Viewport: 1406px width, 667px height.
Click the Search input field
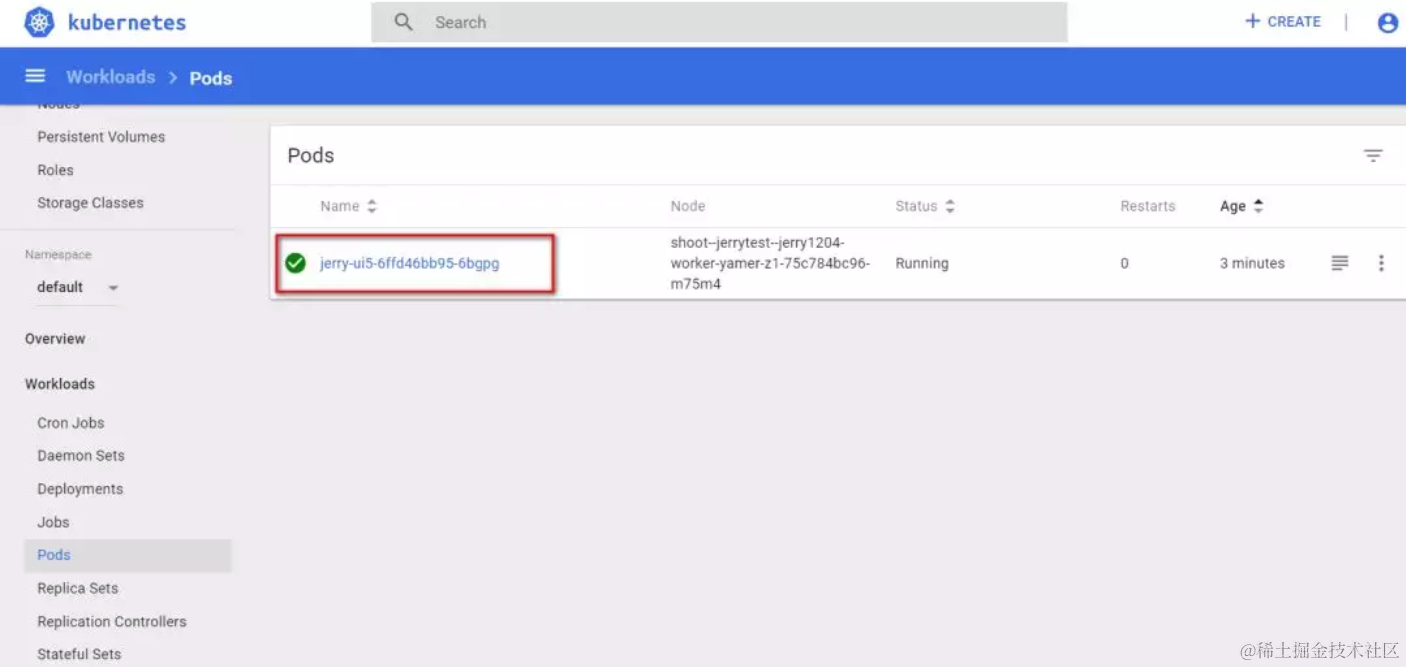click(719, 22)
